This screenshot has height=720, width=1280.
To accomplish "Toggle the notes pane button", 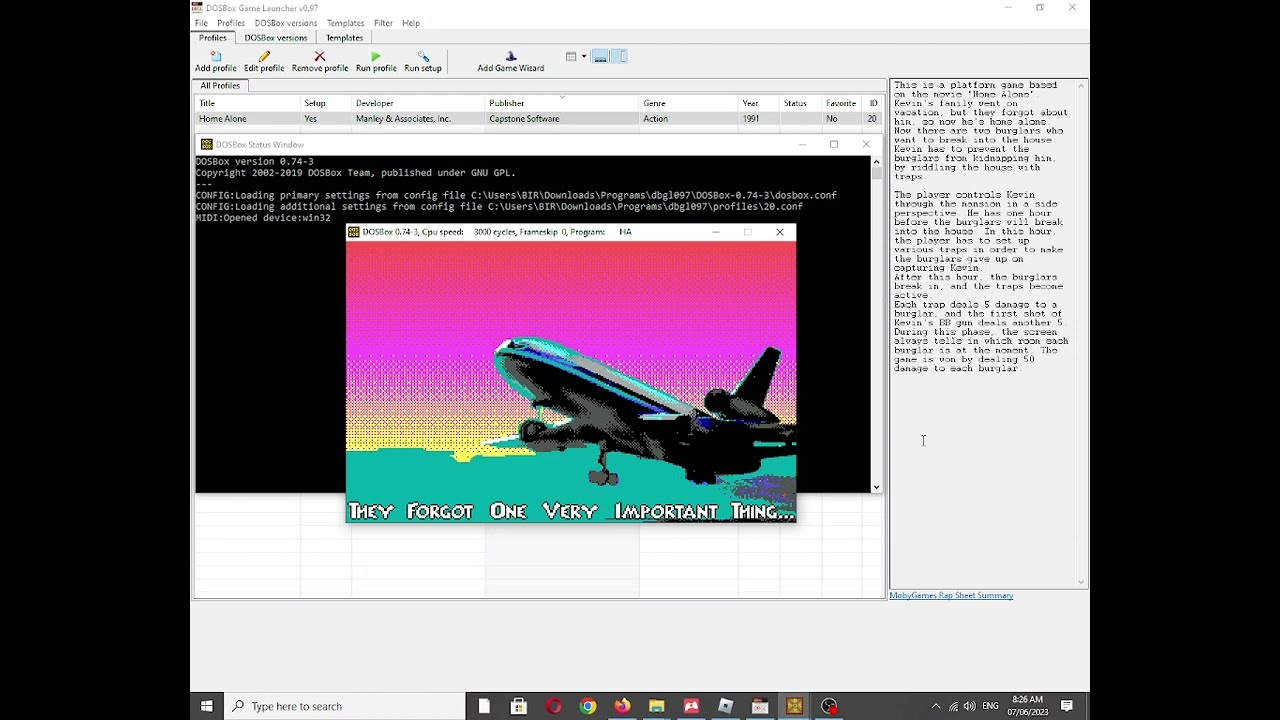I will click(x=619, y=57).
